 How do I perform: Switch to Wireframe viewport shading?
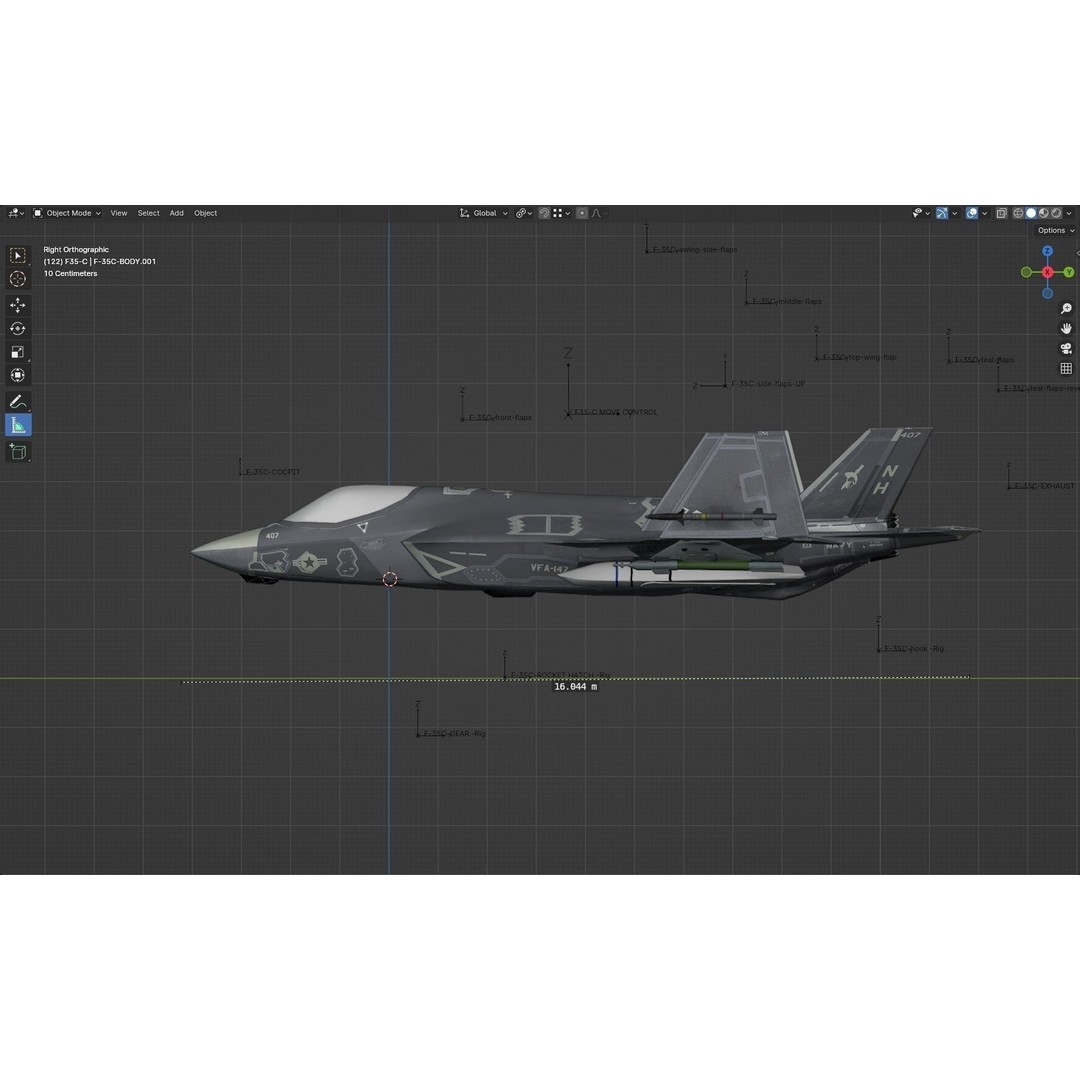click(1018, 214)
